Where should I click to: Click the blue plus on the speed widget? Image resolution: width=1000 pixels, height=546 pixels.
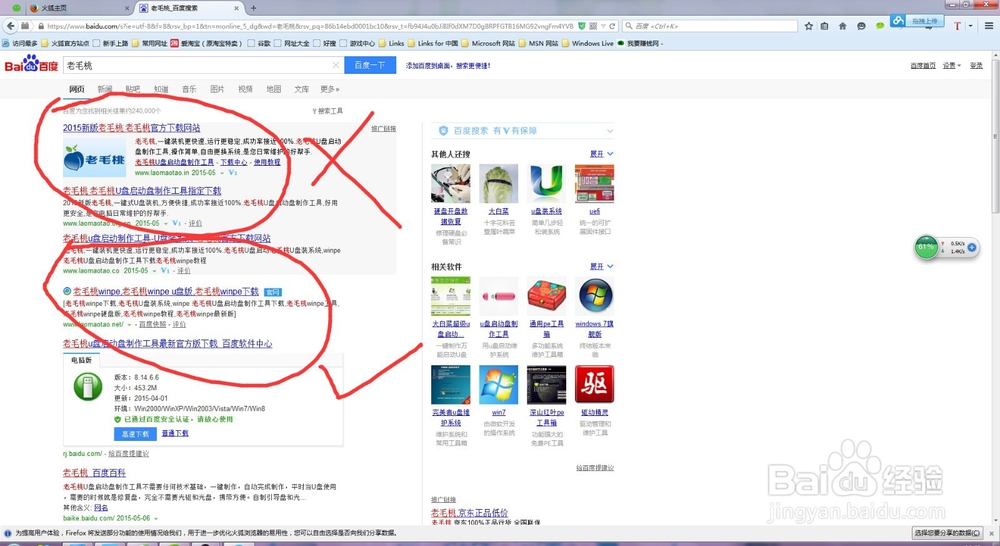click(972, 247)
